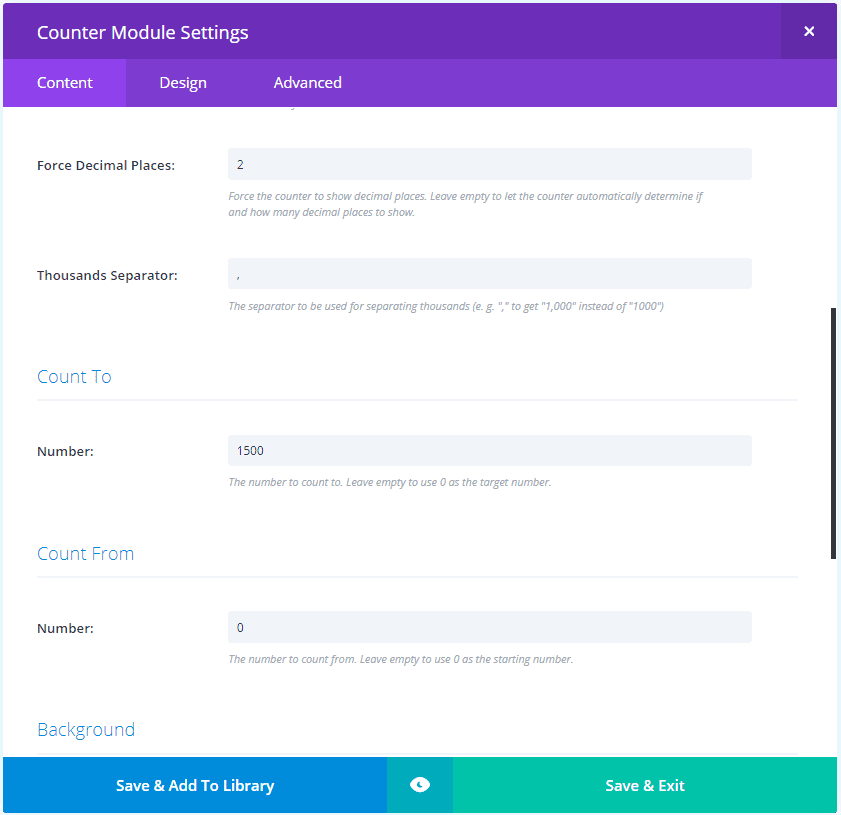The width and height of the screenshot is (841, 815).
Task: Open the Advanced tab
Action: tap(307, 83)
